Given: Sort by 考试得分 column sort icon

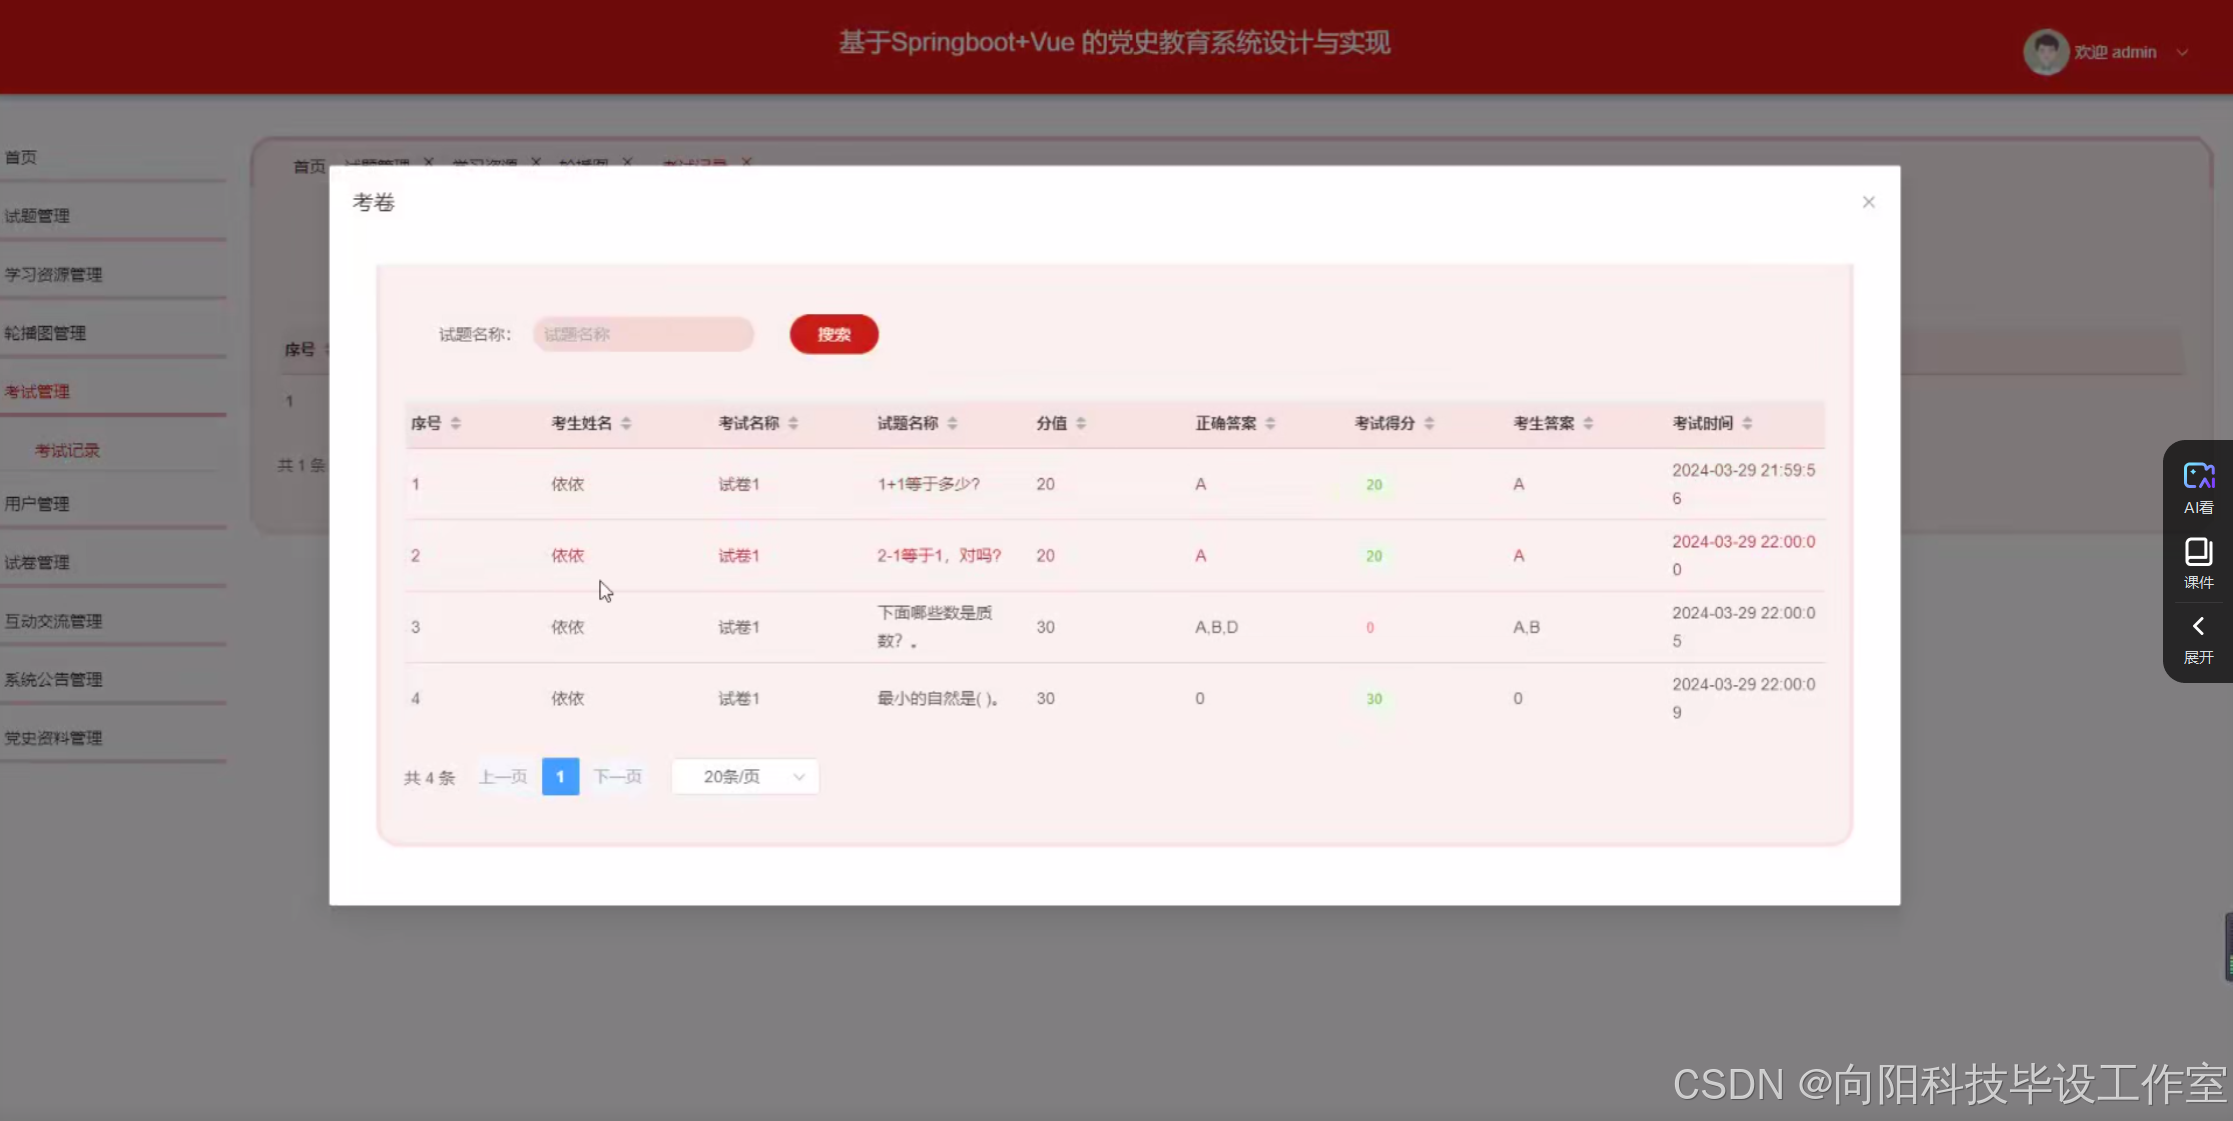Looking at the screenshot, I should pyautogui.click(x=1429, y=423).
